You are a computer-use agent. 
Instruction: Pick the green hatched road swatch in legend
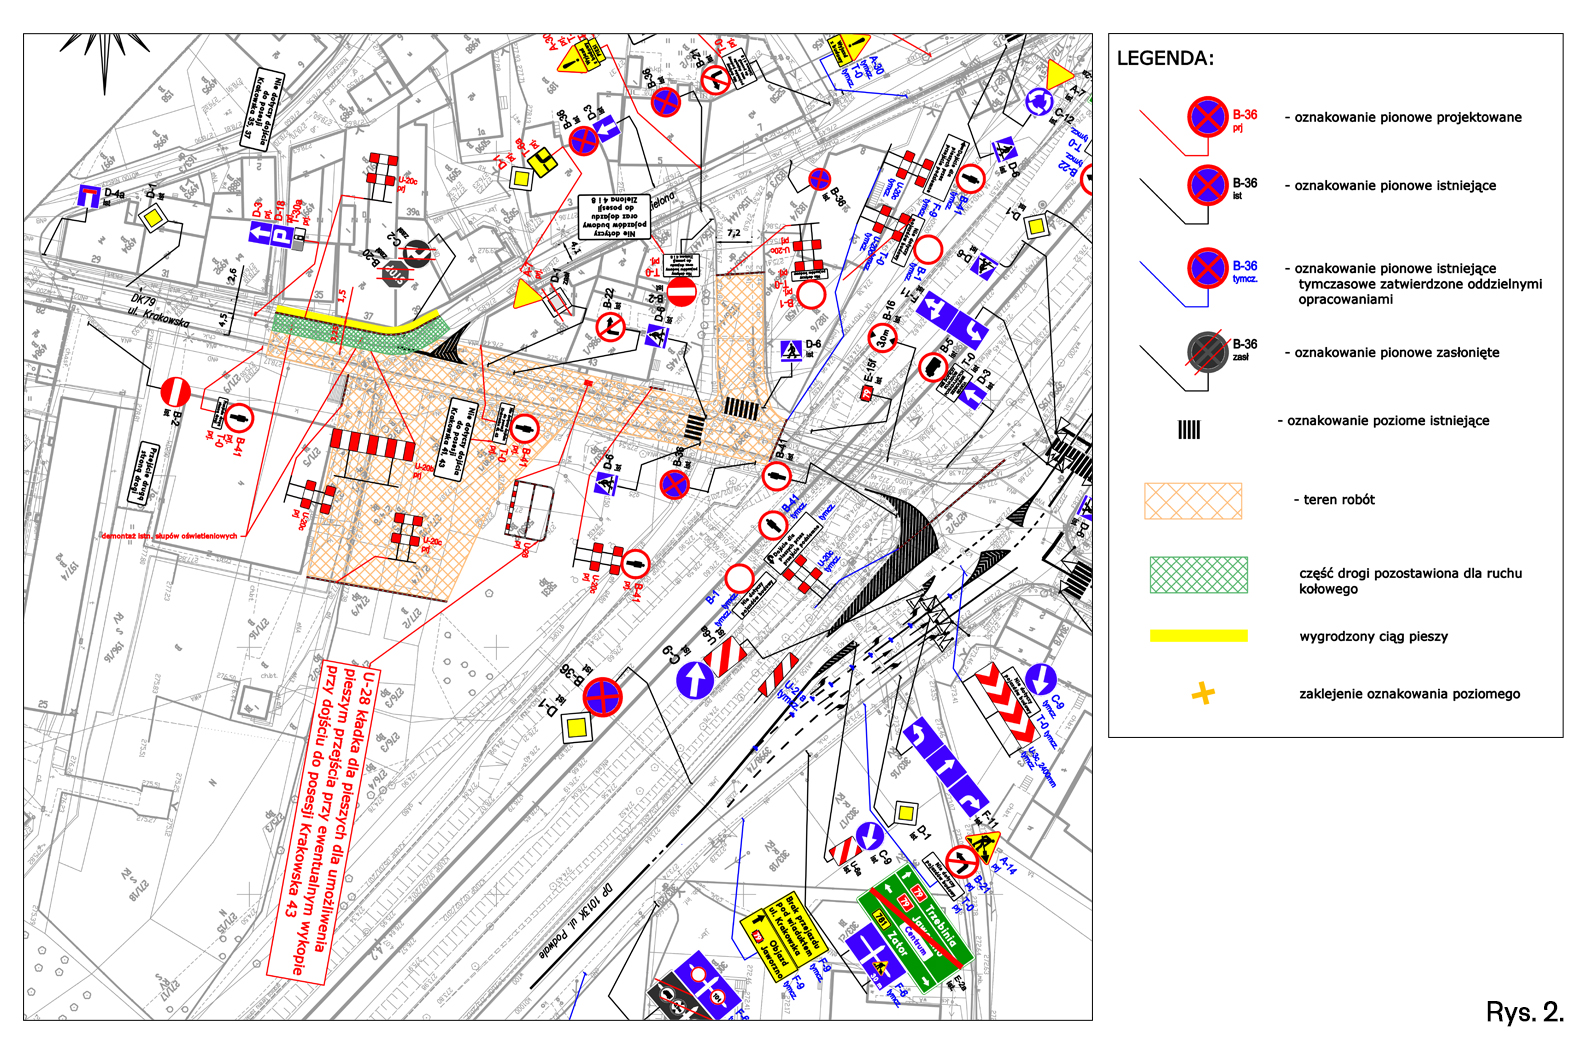(1198, 575)
